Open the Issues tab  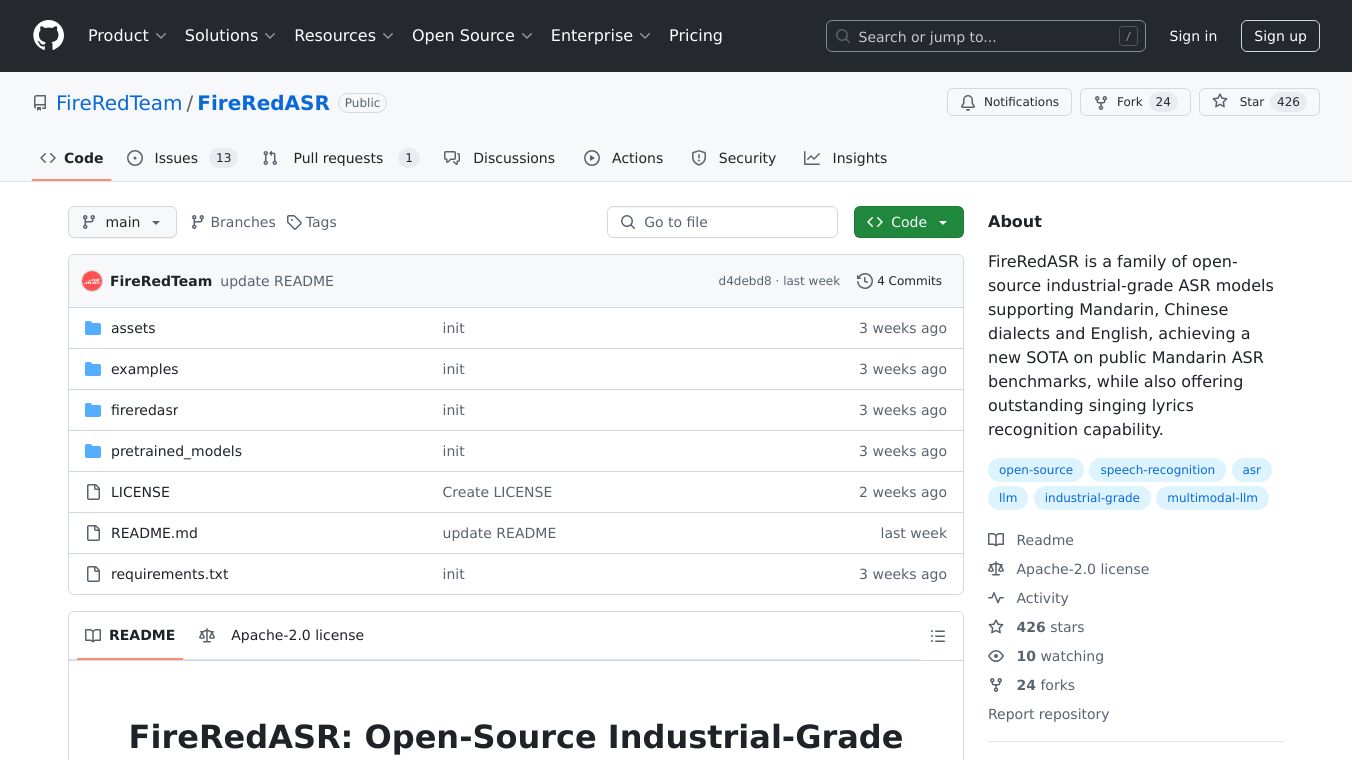point(176,158)
